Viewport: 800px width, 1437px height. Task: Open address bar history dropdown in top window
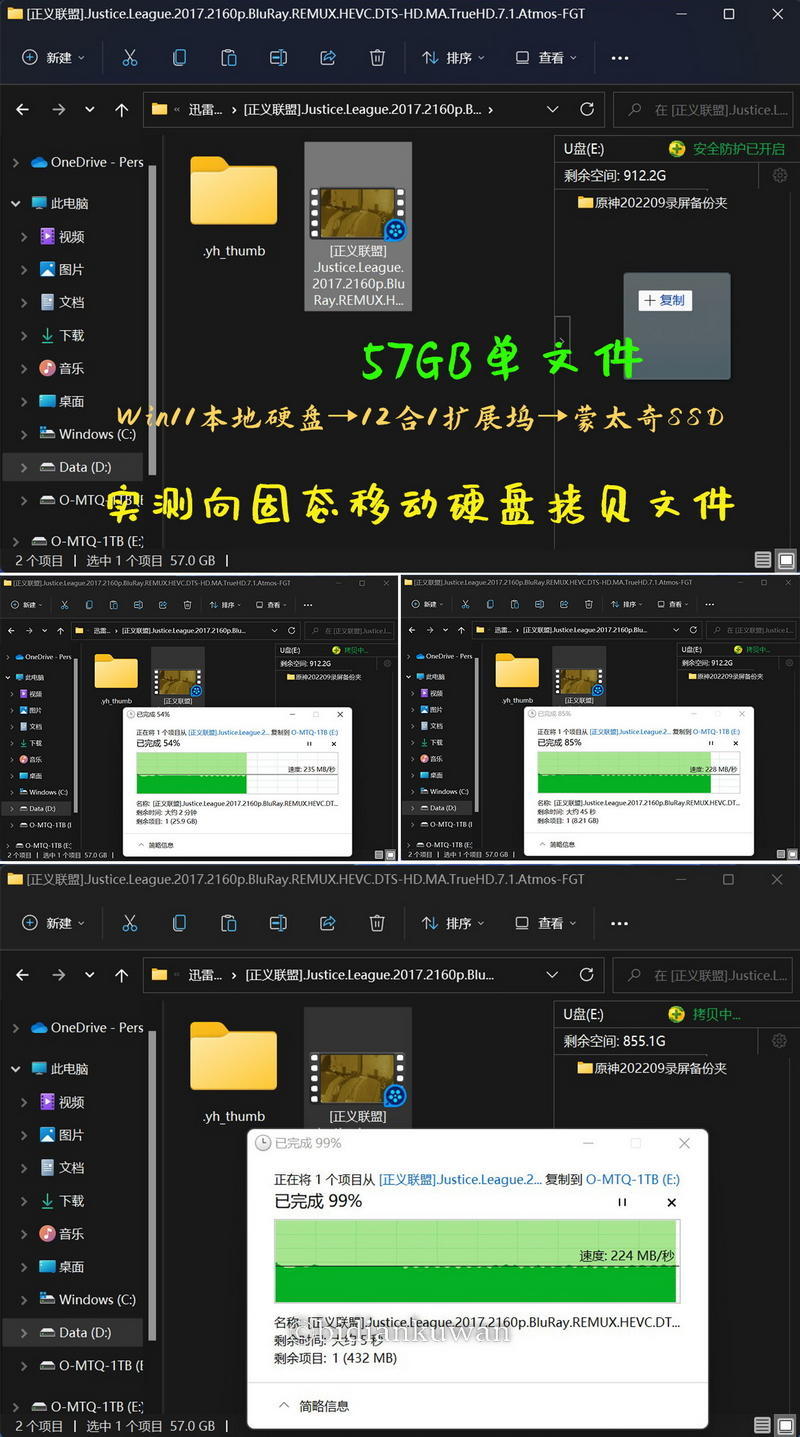553,109
